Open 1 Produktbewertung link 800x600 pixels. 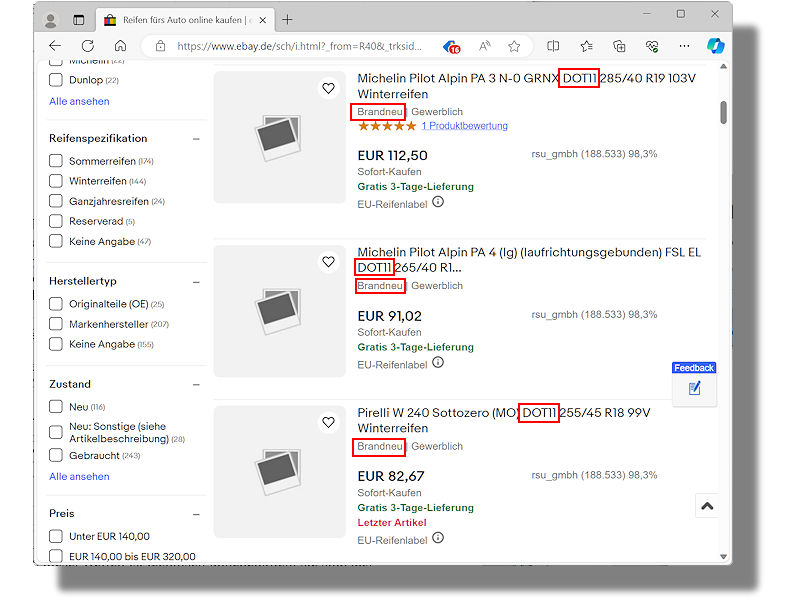point(464,126)
